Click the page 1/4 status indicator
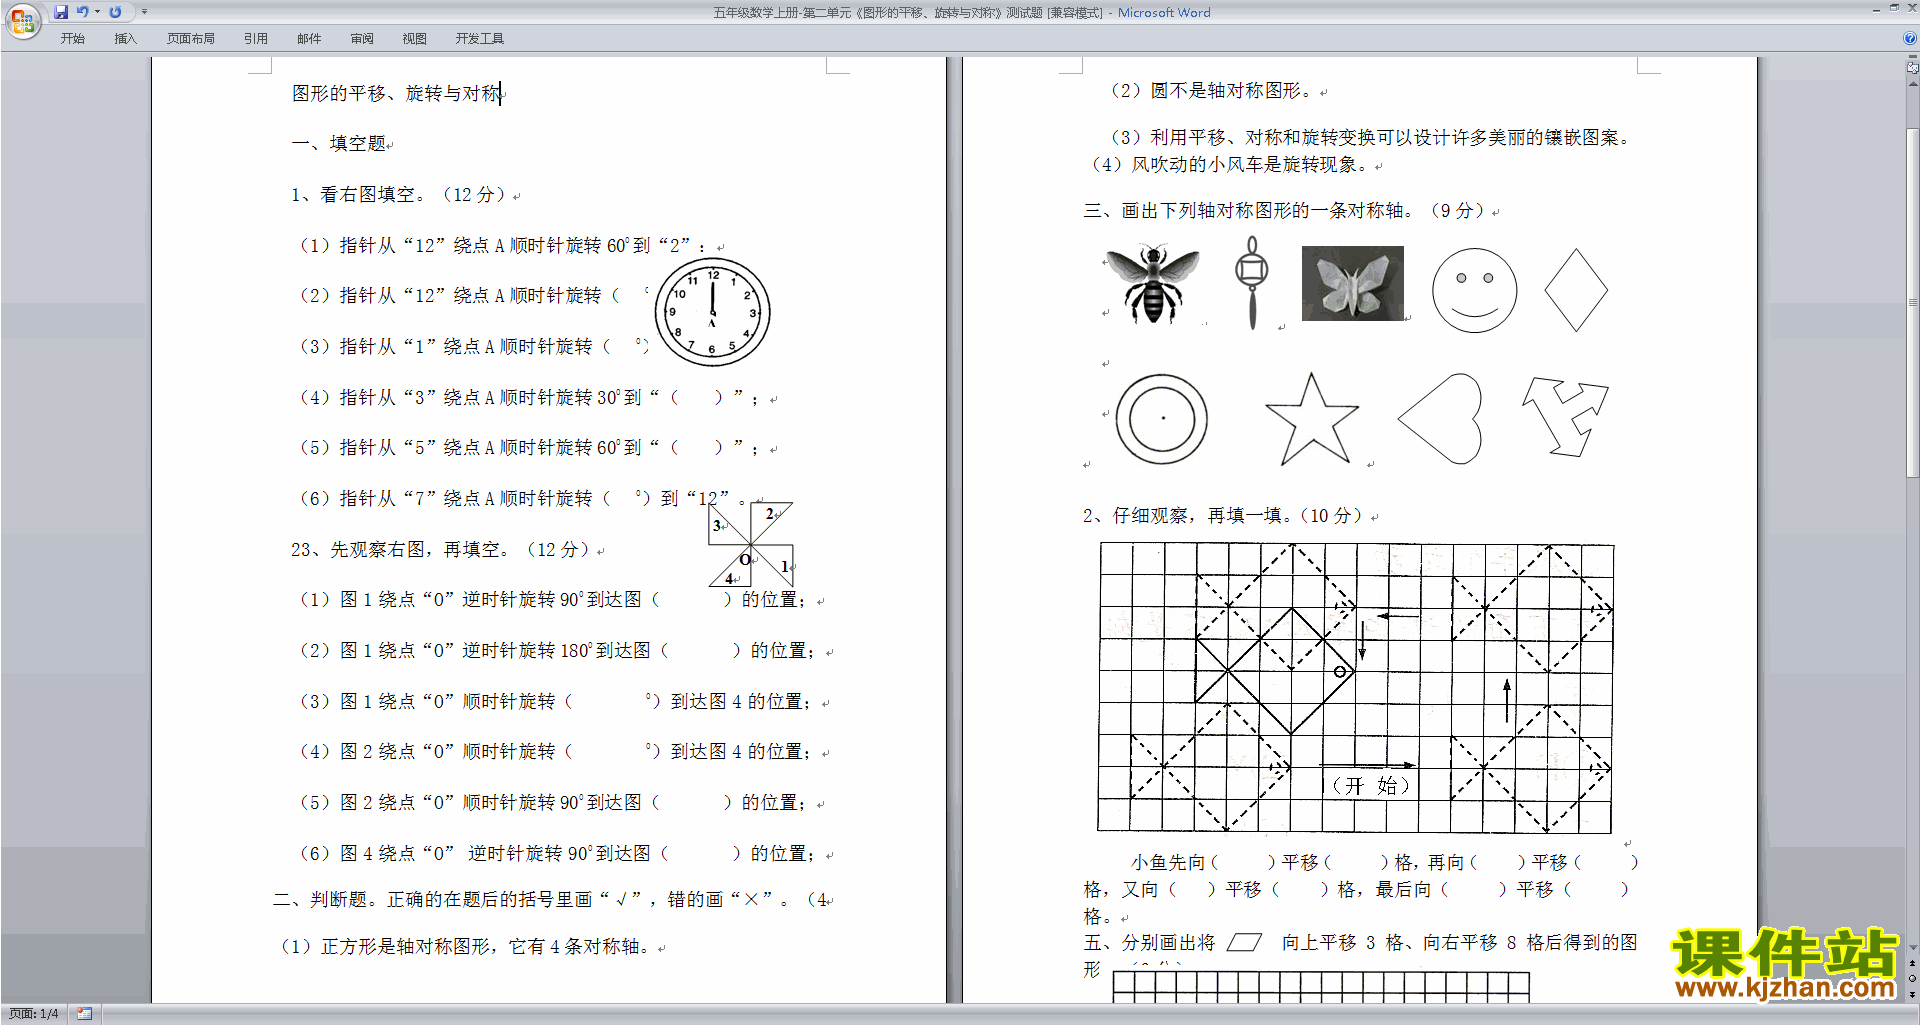 [x=34, y=1014]
